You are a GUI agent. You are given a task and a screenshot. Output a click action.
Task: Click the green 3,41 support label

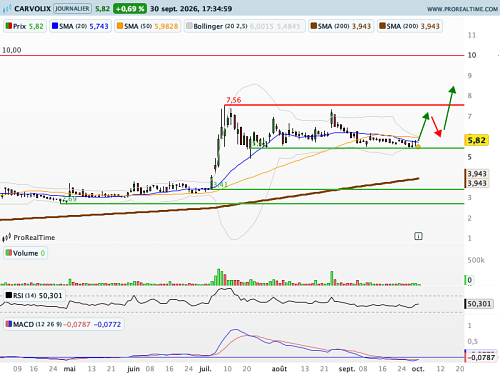[221, 184]
